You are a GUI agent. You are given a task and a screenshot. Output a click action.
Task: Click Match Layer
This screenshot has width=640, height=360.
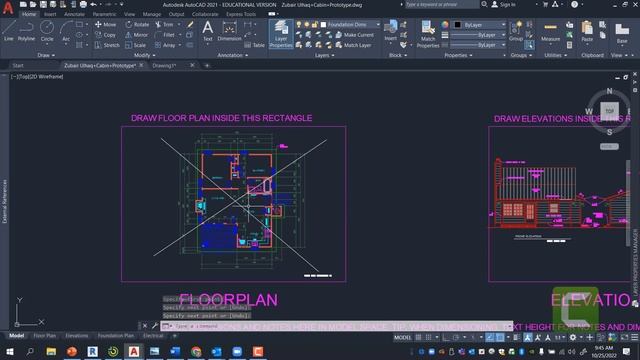[353, 45]
